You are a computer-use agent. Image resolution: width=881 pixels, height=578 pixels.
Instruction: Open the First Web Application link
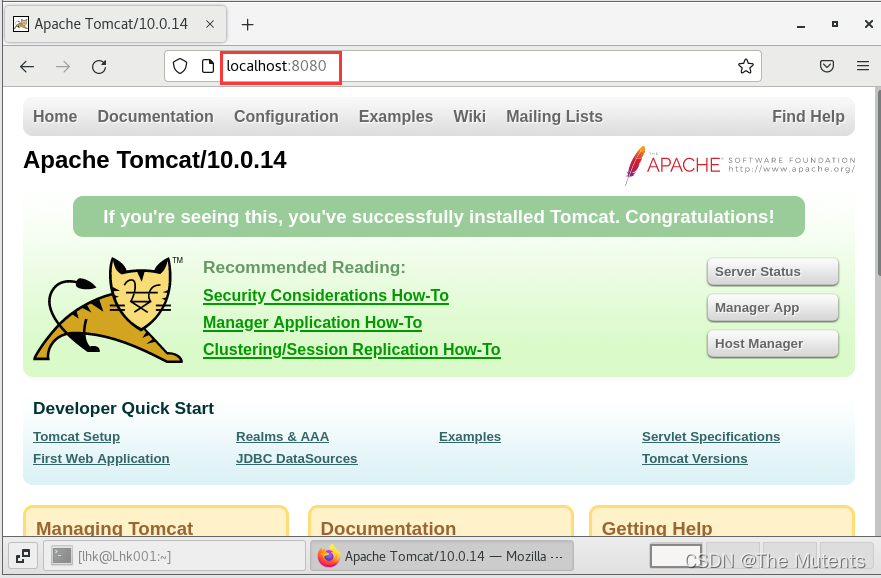(x=101, y=458)
